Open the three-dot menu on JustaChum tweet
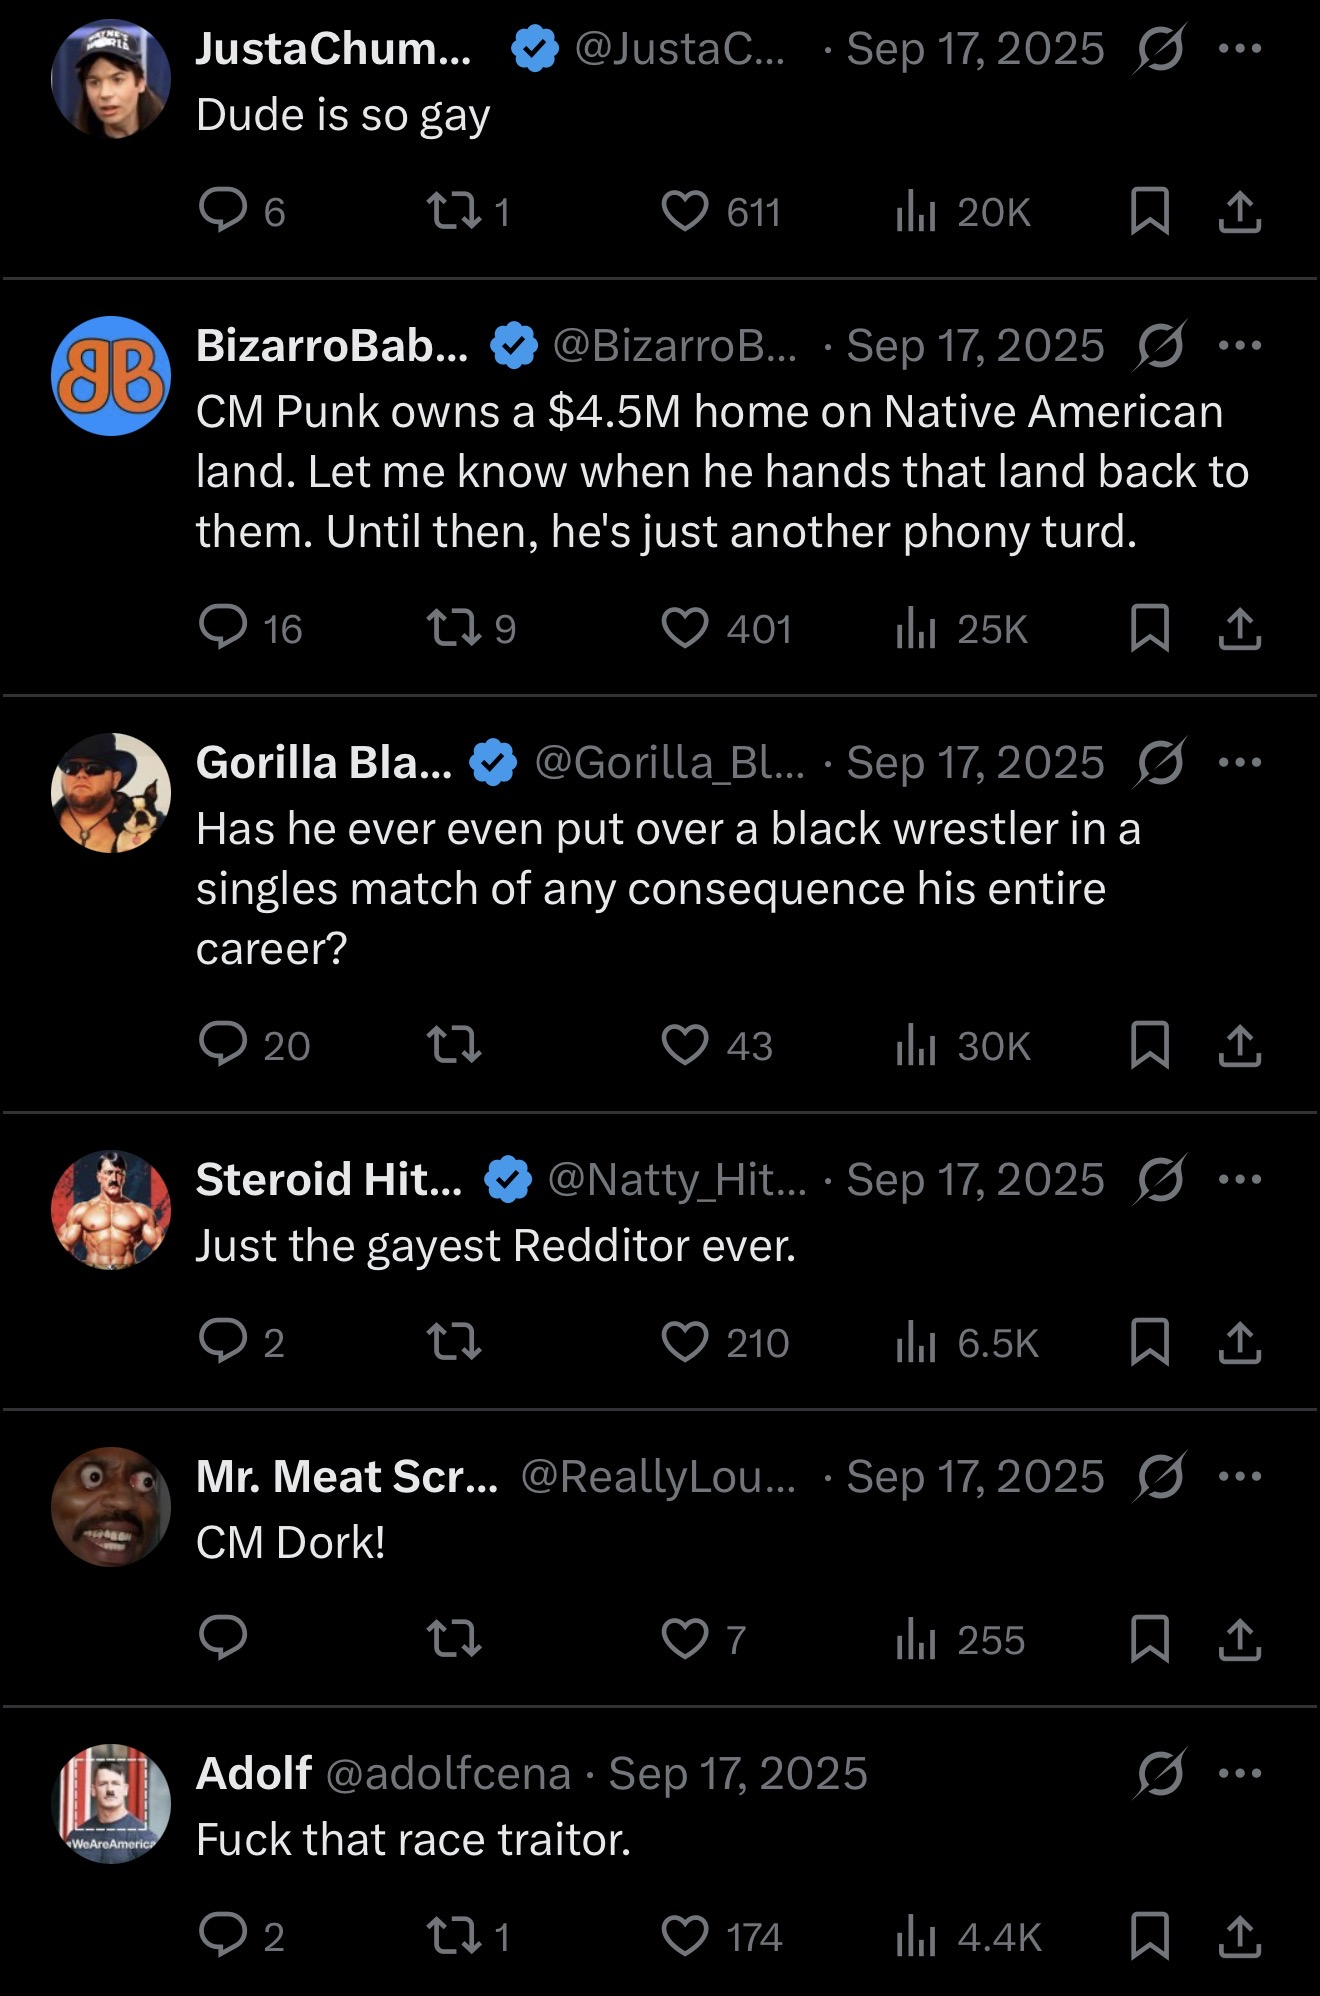Viewport: 1320px width, 1996px height. pyautogui.click(x=1240, y=48)
